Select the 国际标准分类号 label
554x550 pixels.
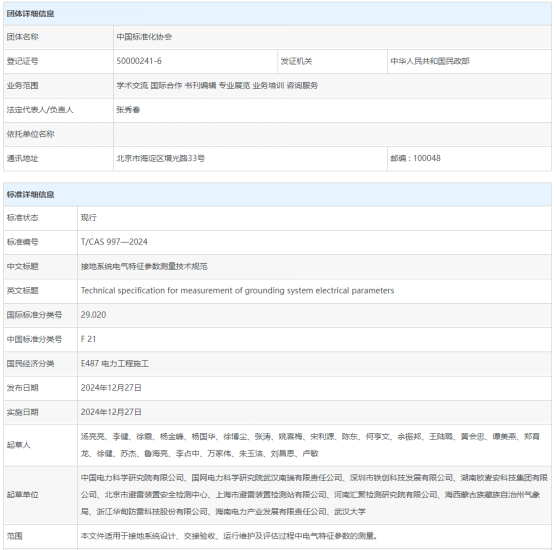point(34,315)
